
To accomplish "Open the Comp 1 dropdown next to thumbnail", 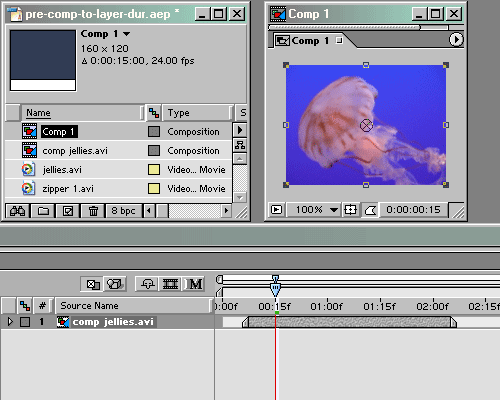I will [x=126, y=34].
